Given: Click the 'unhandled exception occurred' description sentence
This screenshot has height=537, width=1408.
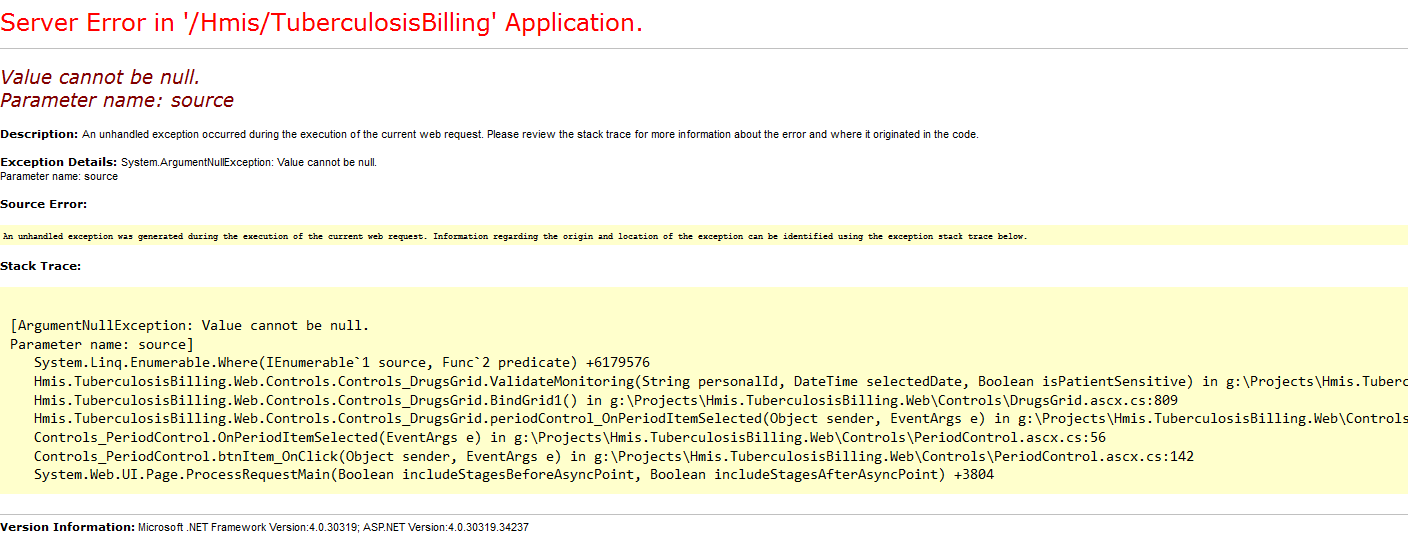Looking at the screenshot, I should (530, 134).
